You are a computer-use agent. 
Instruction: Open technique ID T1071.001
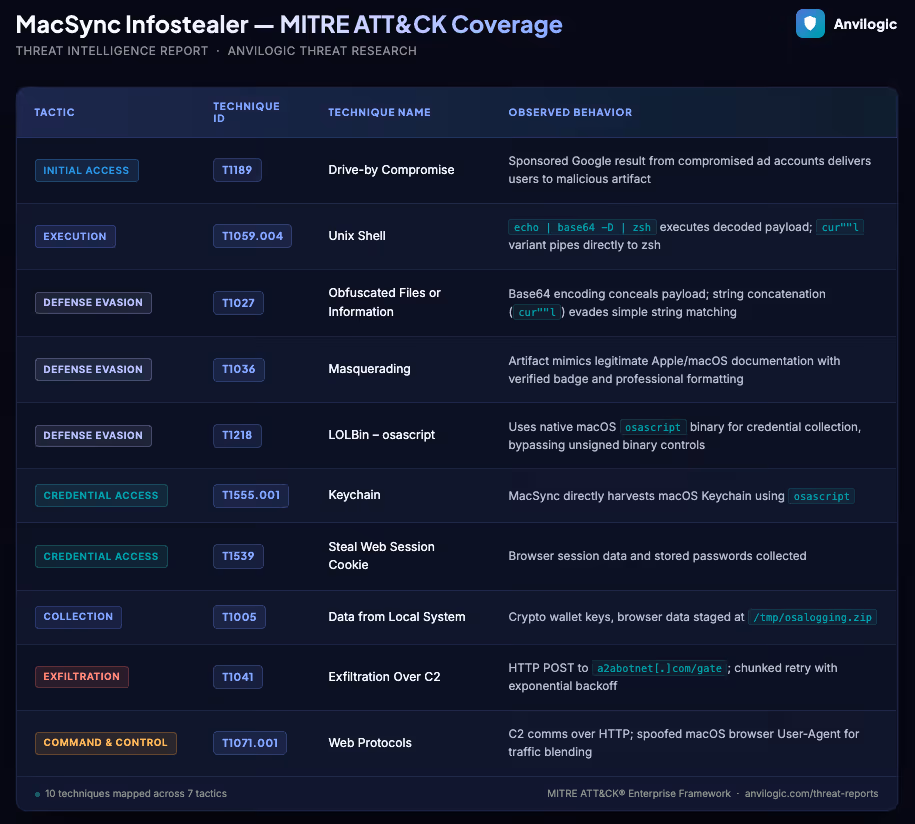[250, 743]
